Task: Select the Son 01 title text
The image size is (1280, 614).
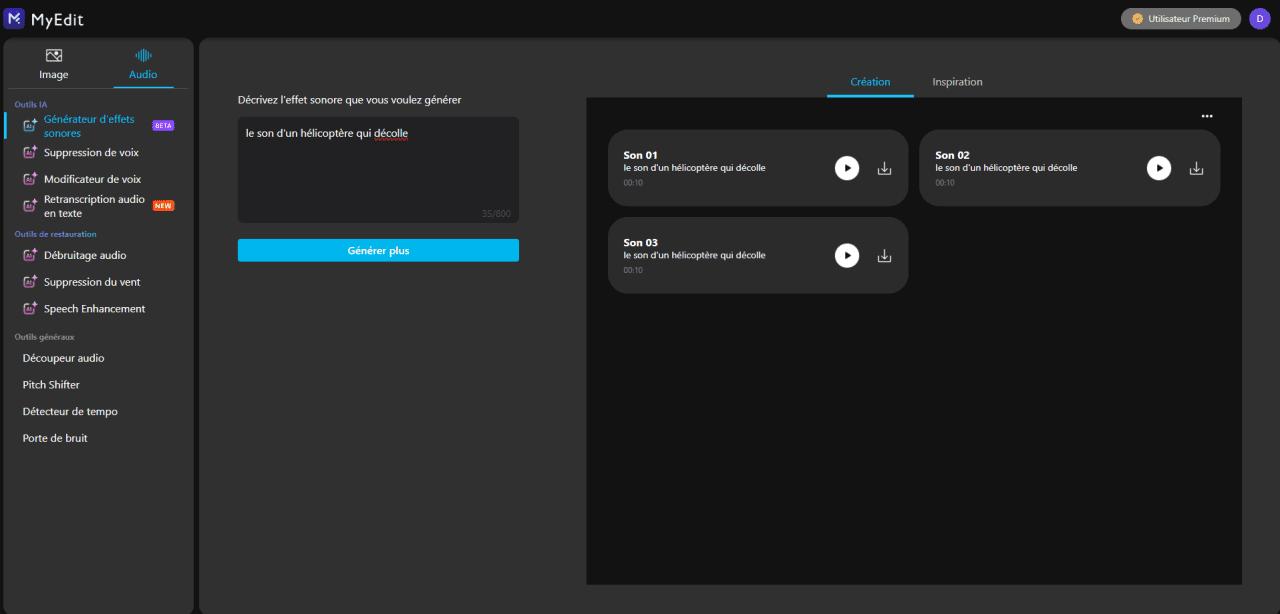Action: pos(641,155)
